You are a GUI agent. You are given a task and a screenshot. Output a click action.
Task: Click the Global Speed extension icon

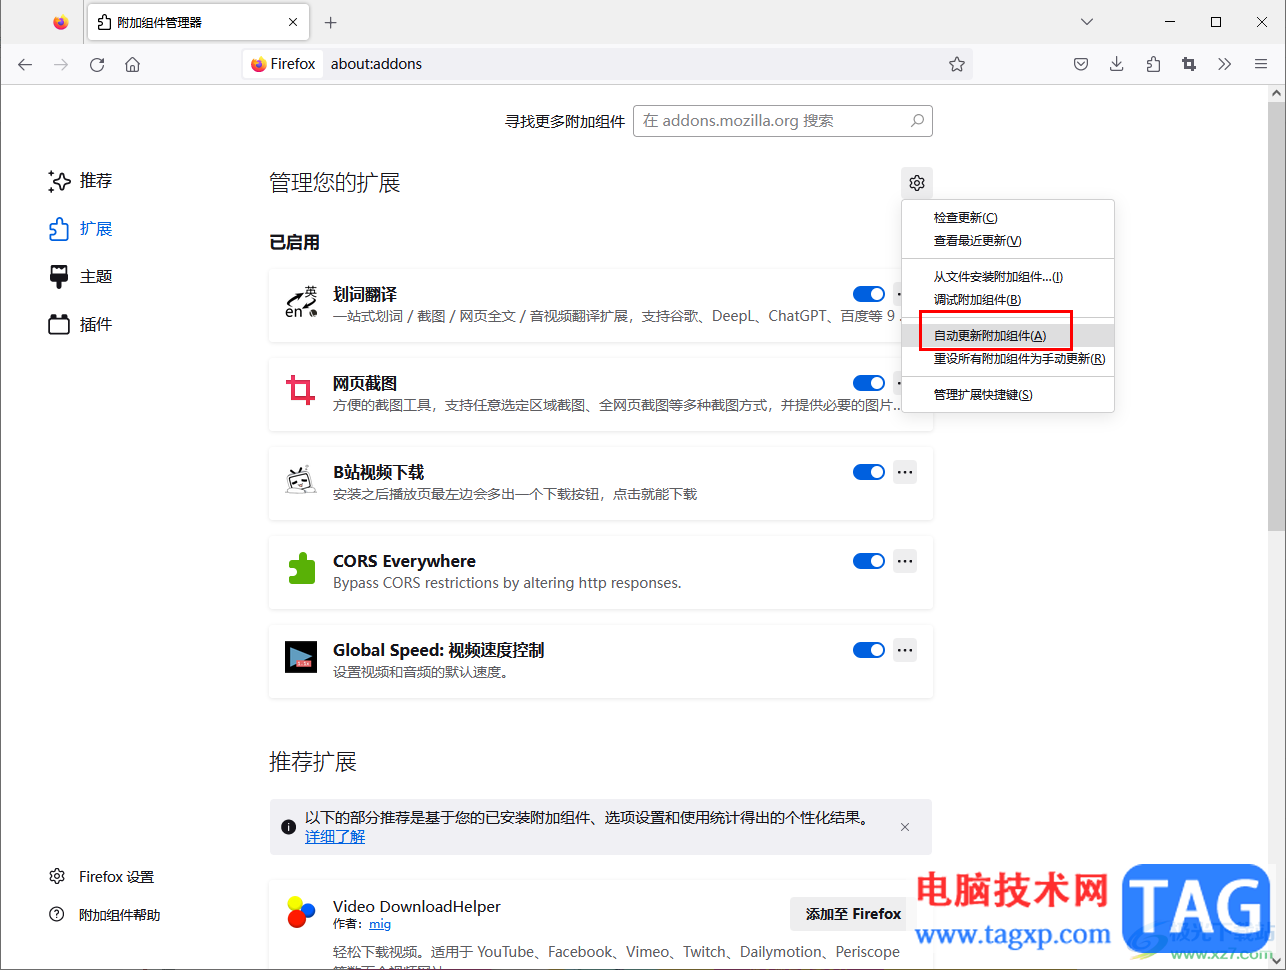coord(301,657)
